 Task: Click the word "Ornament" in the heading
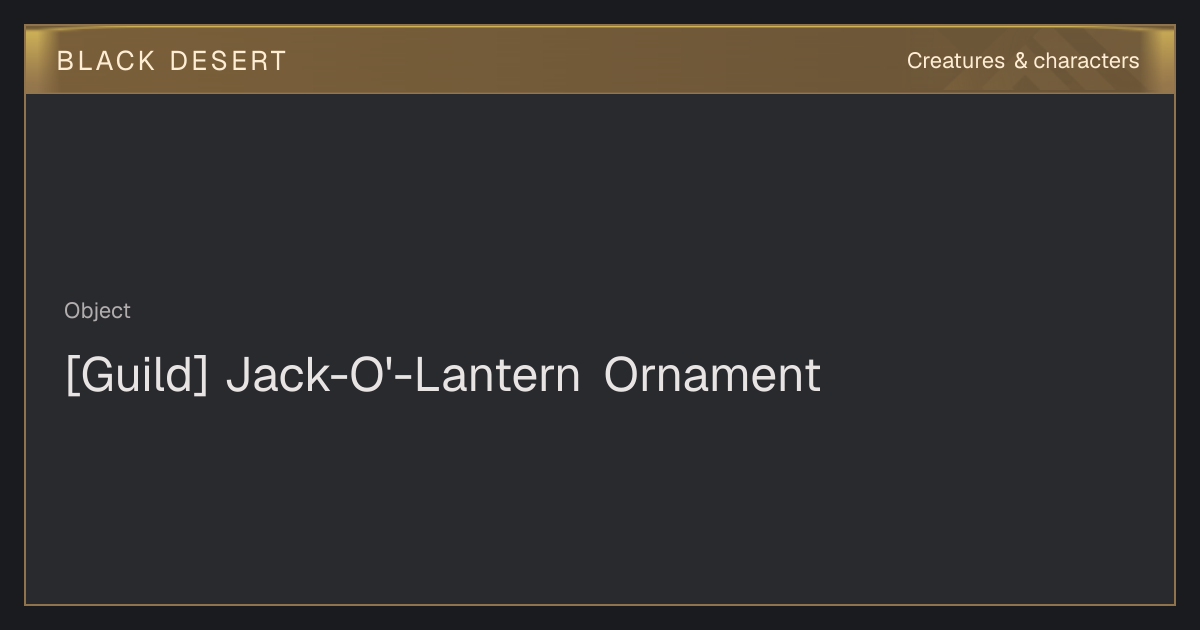coord(712,375)
